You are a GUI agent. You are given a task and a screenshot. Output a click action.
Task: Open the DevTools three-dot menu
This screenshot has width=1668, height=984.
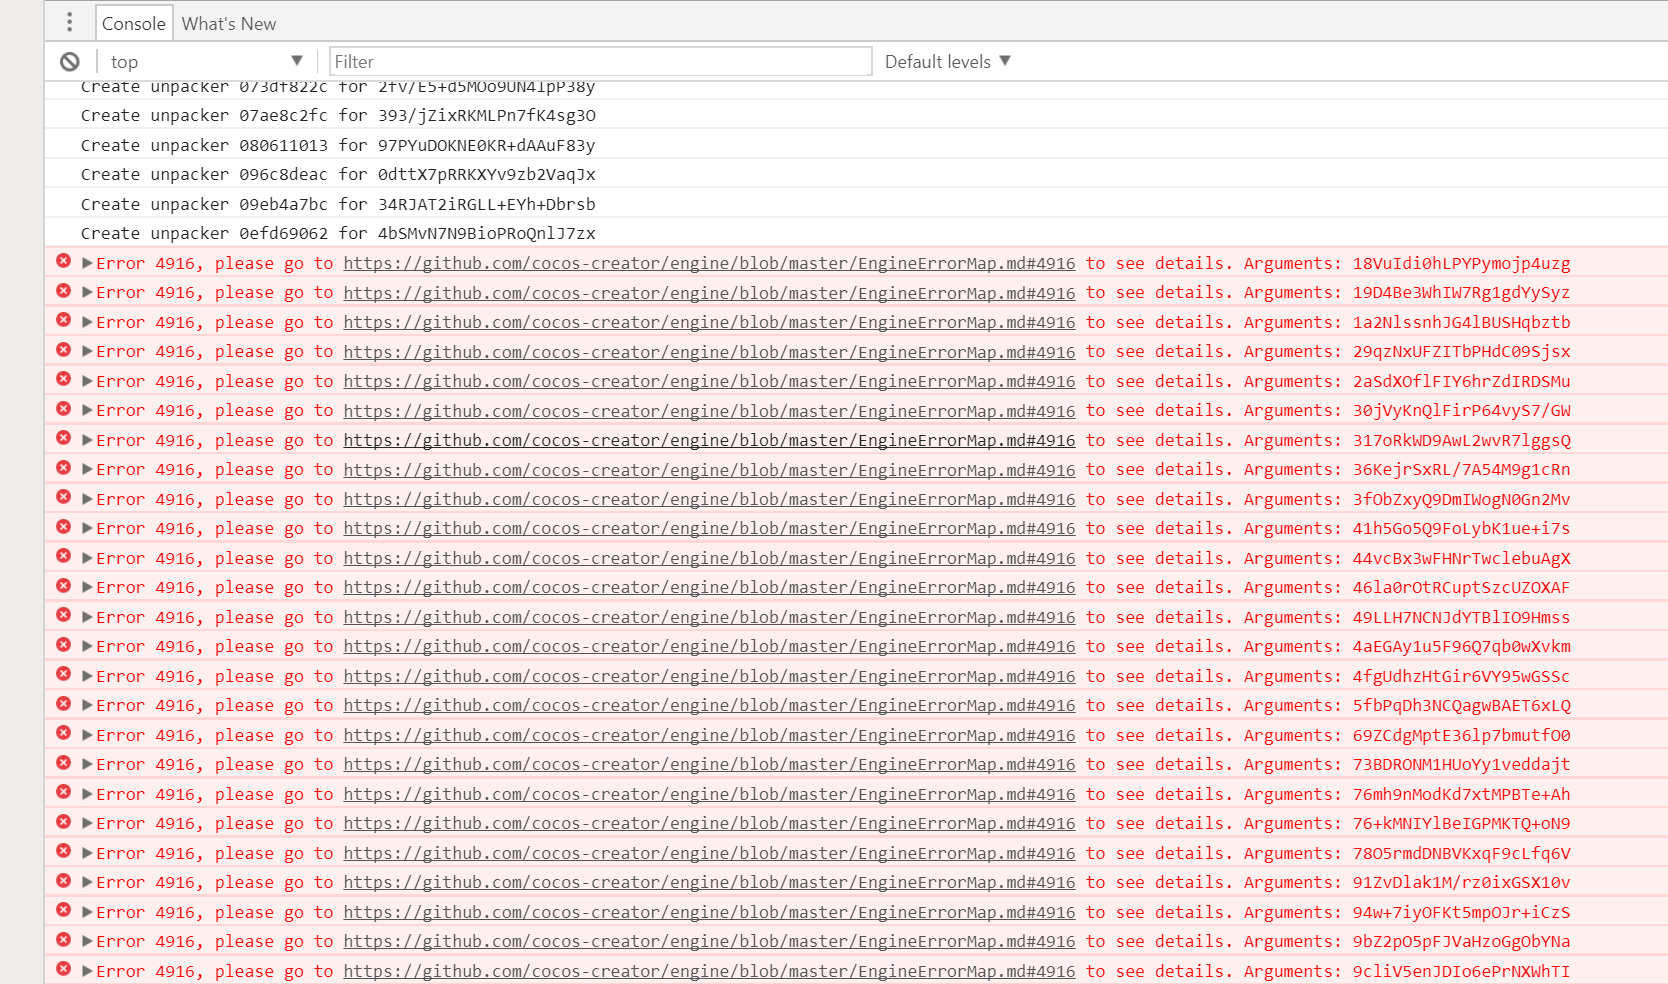[x=69, y=22]
